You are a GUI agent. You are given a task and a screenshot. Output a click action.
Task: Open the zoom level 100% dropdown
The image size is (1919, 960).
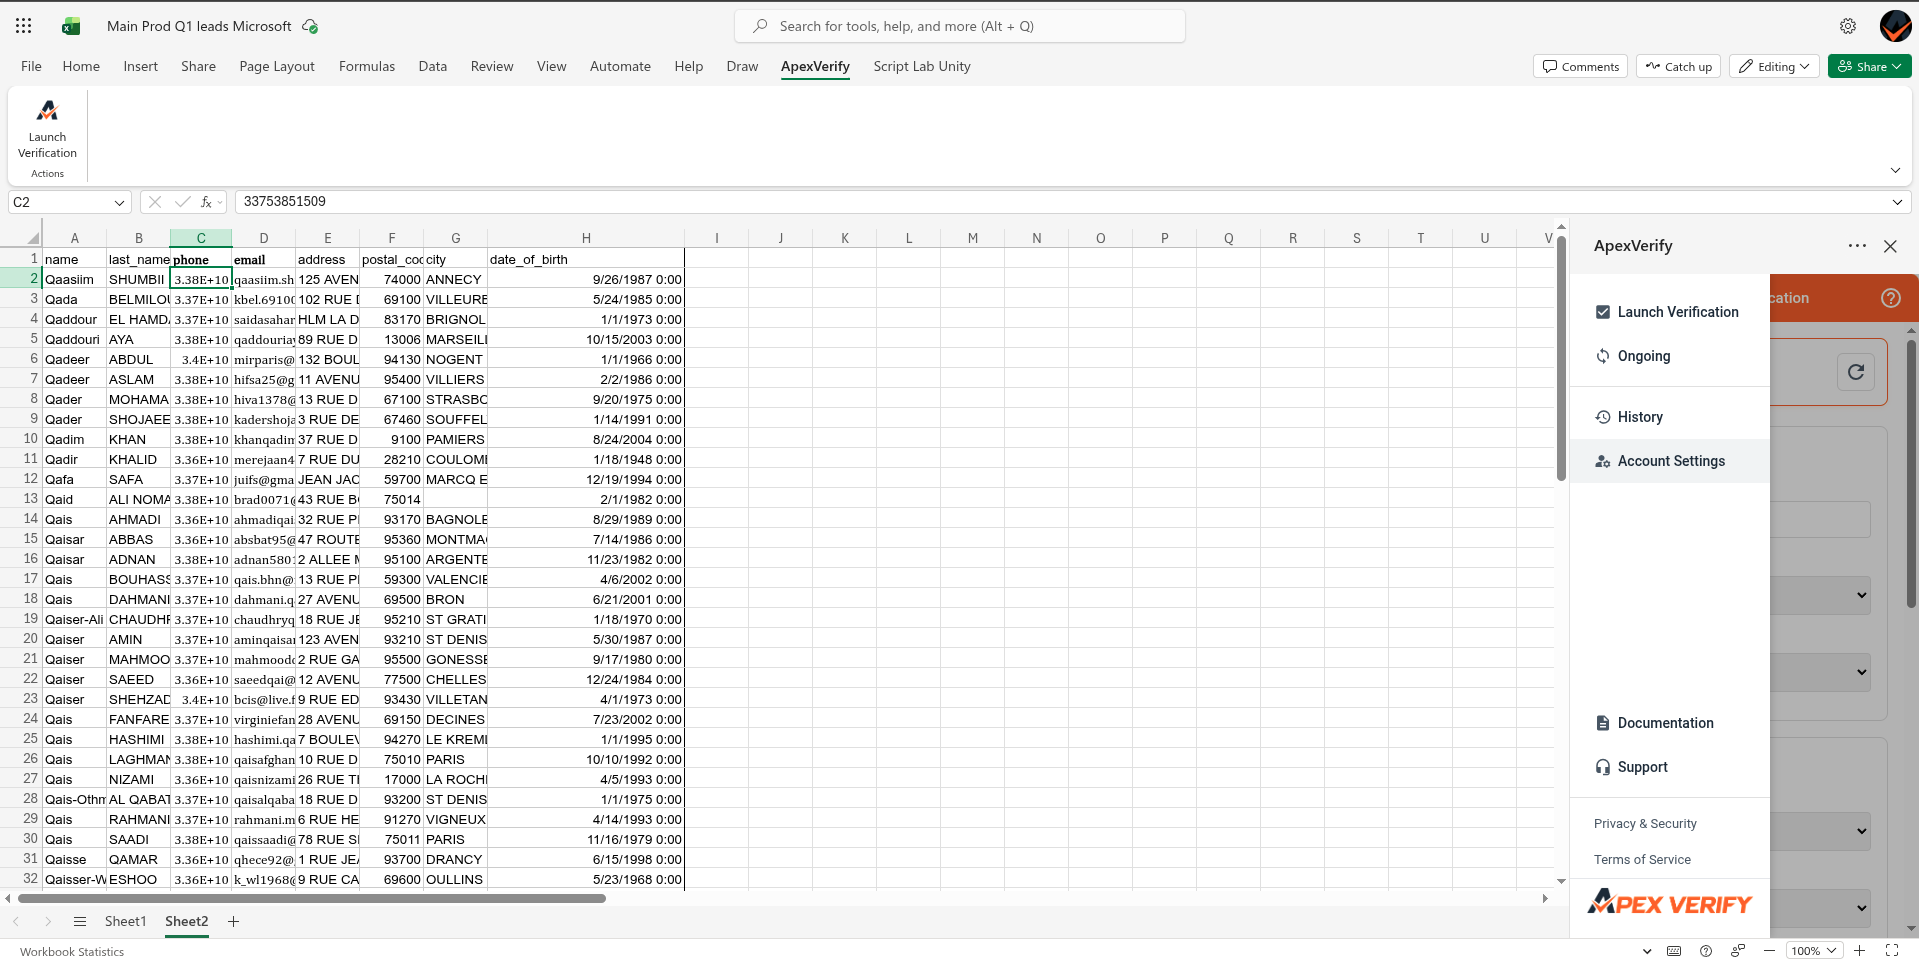[1813, 951]
